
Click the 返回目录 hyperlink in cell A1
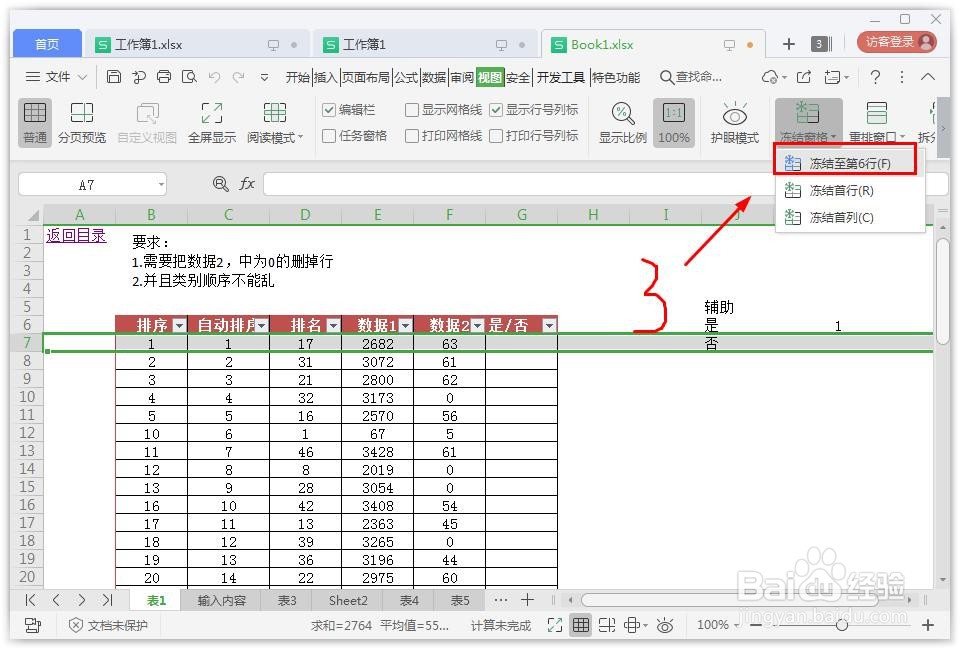(x=76, y=235)
